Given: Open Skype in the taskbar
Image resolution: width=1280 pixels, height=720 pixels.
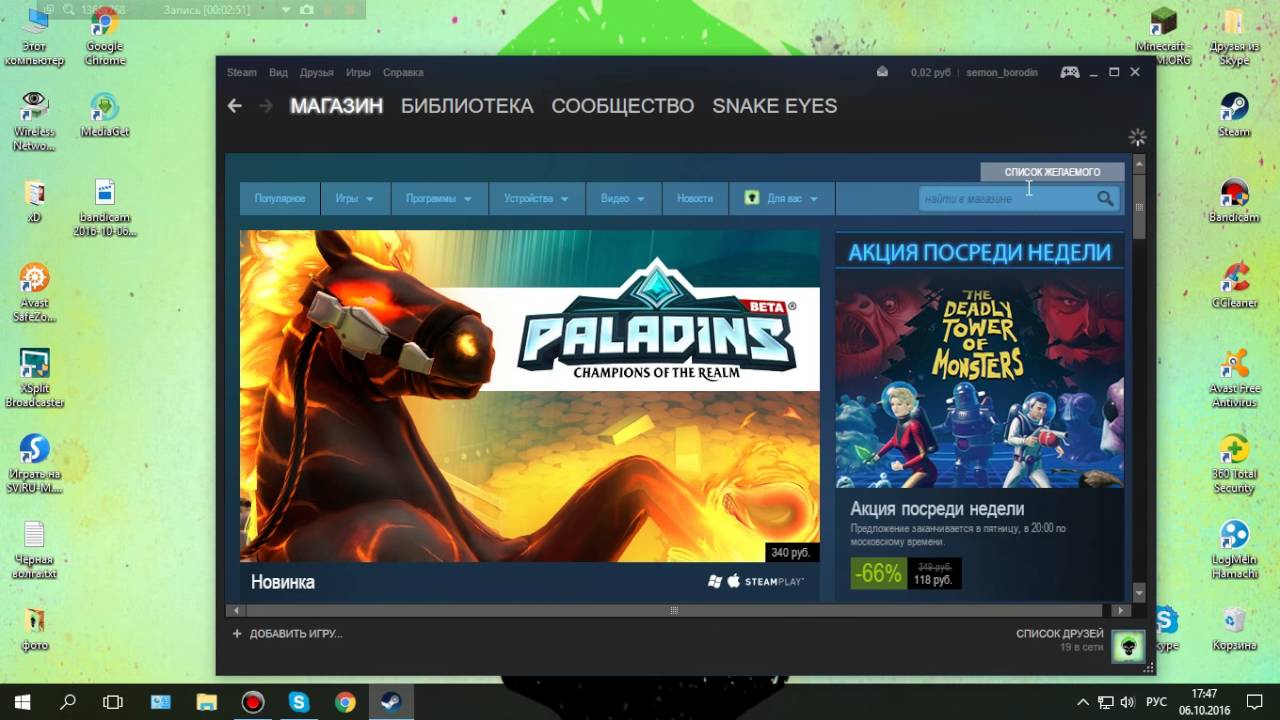Looking at the screenshot, I should [x=299, y=702].
